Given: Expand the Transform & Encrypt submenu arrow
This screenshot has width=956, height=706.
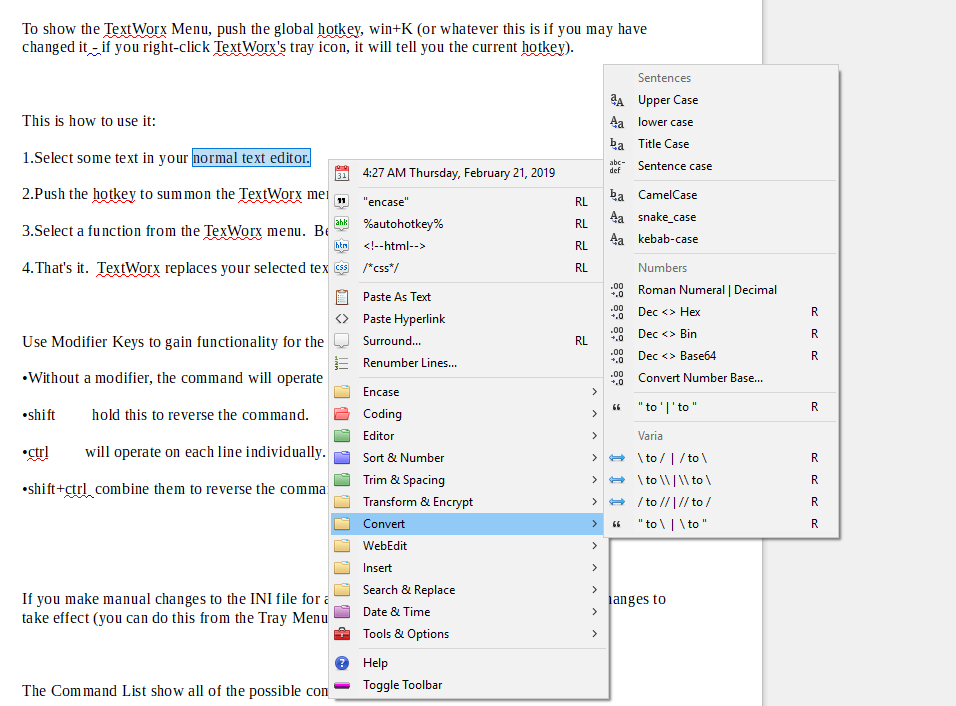Looking at the screenshot, I should 594,502.
